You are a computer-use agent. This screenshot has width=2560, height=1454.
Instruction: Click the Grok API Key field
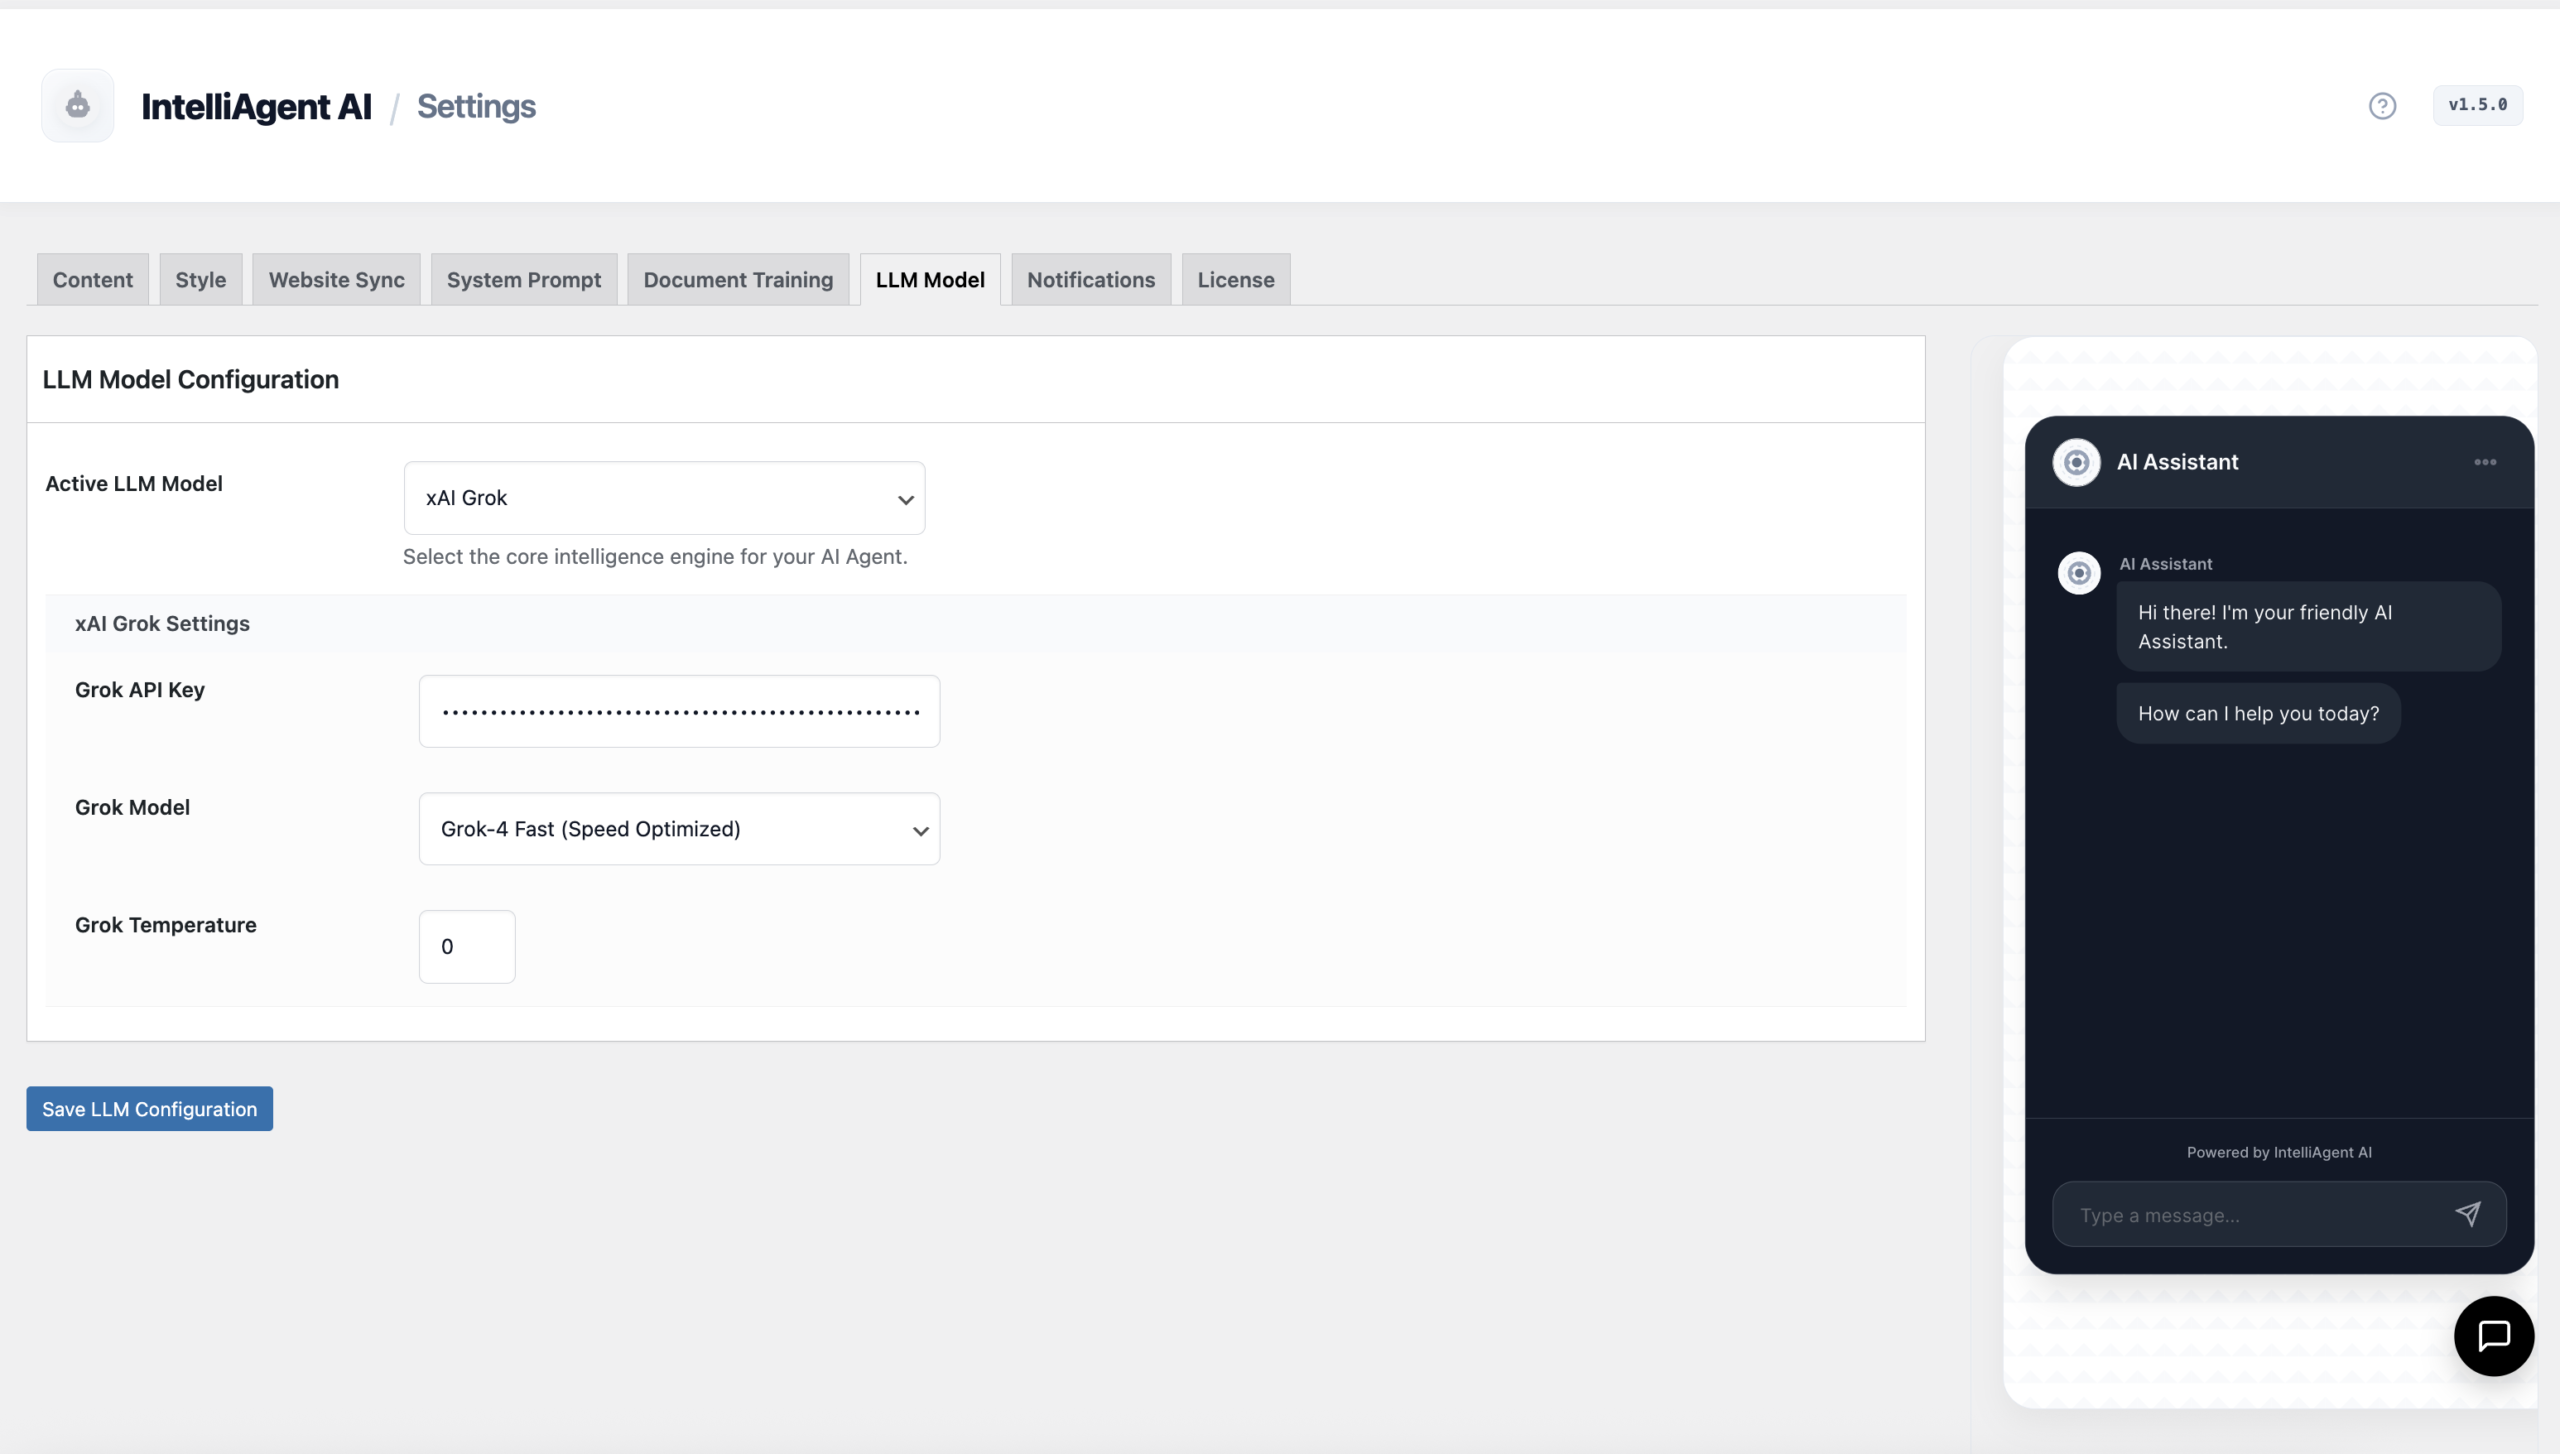coord(679,712)
